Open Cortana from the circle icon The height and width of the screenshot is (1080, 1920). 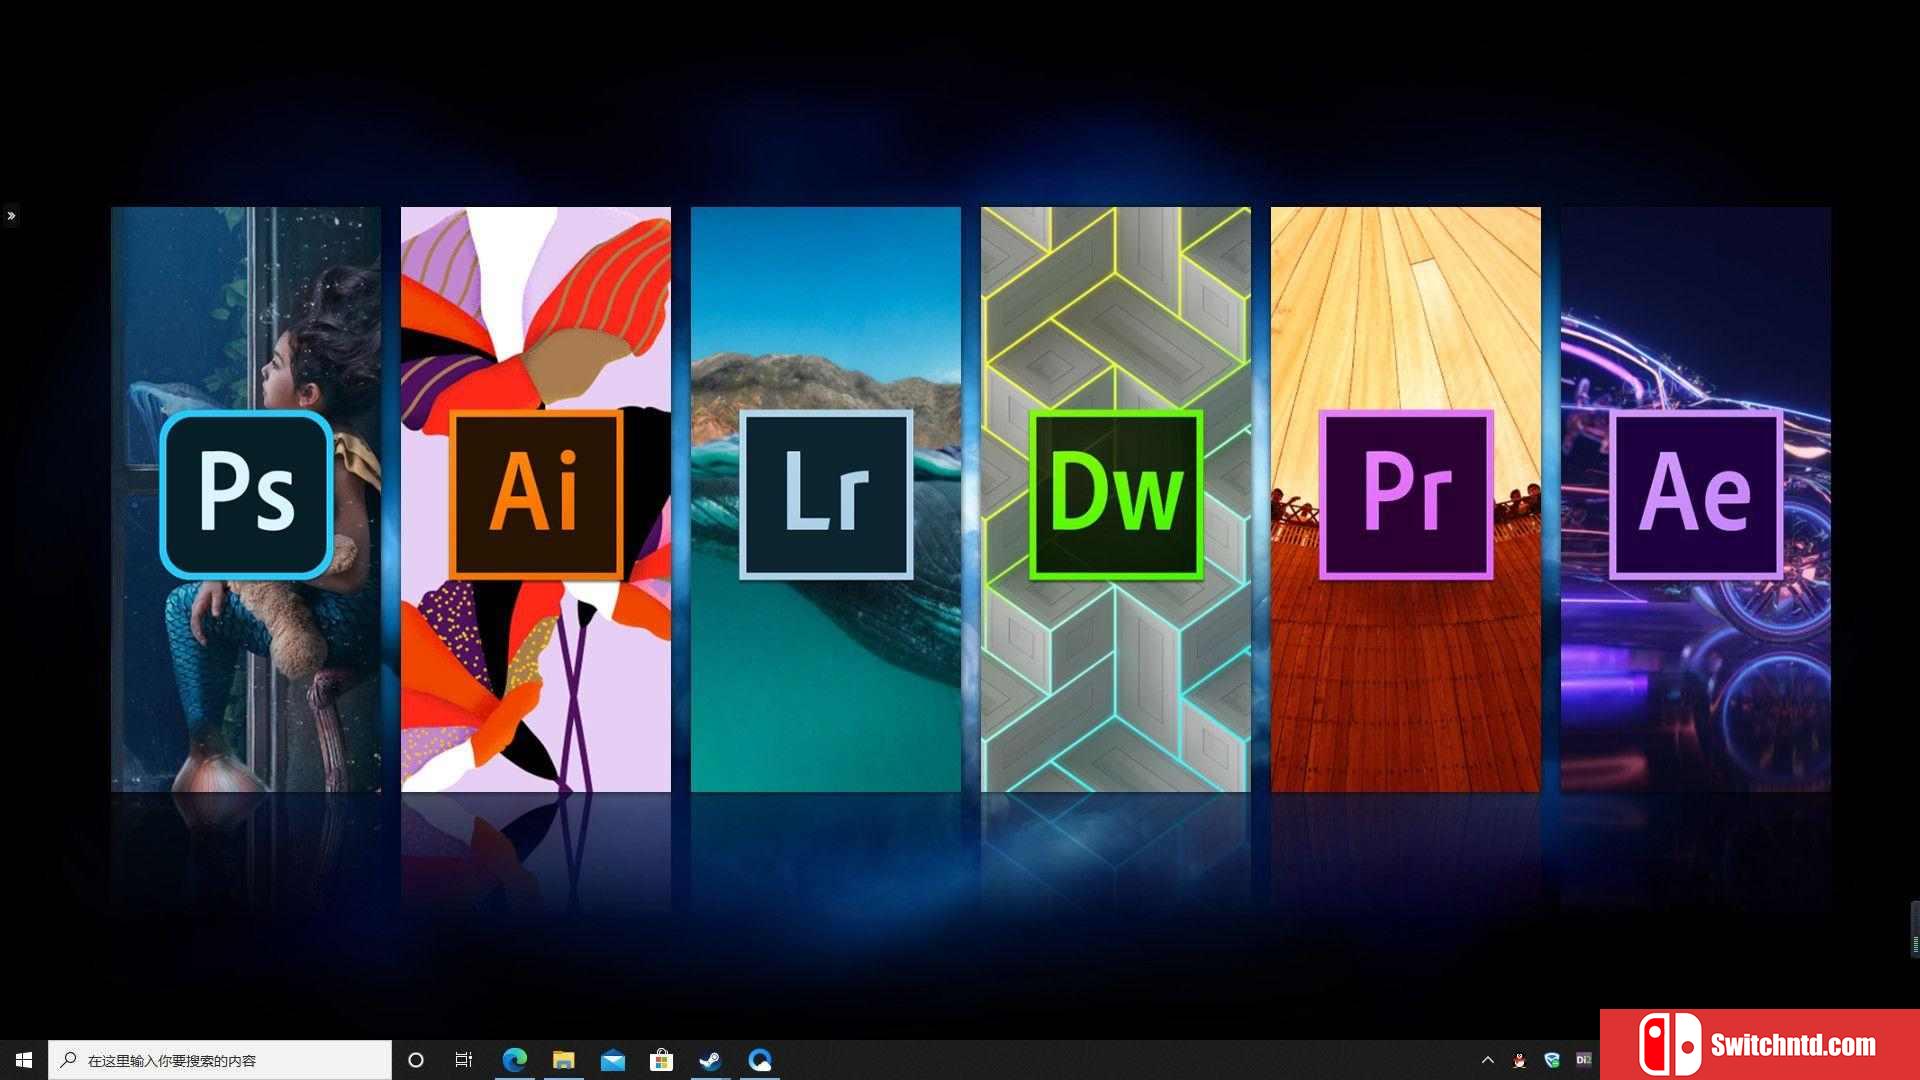[x=416, y=1060]
